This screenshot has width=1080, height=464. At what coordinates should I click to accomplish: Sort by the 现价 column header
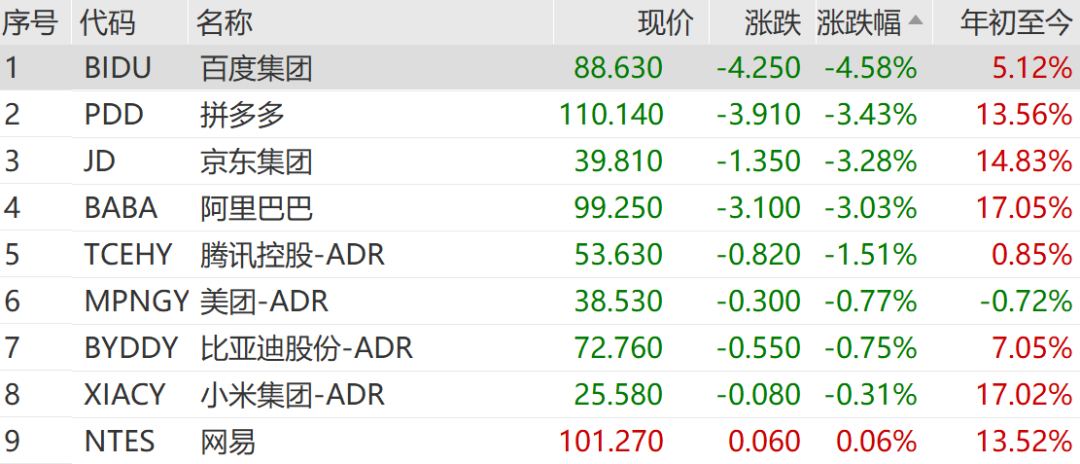[x=665, y=22]
